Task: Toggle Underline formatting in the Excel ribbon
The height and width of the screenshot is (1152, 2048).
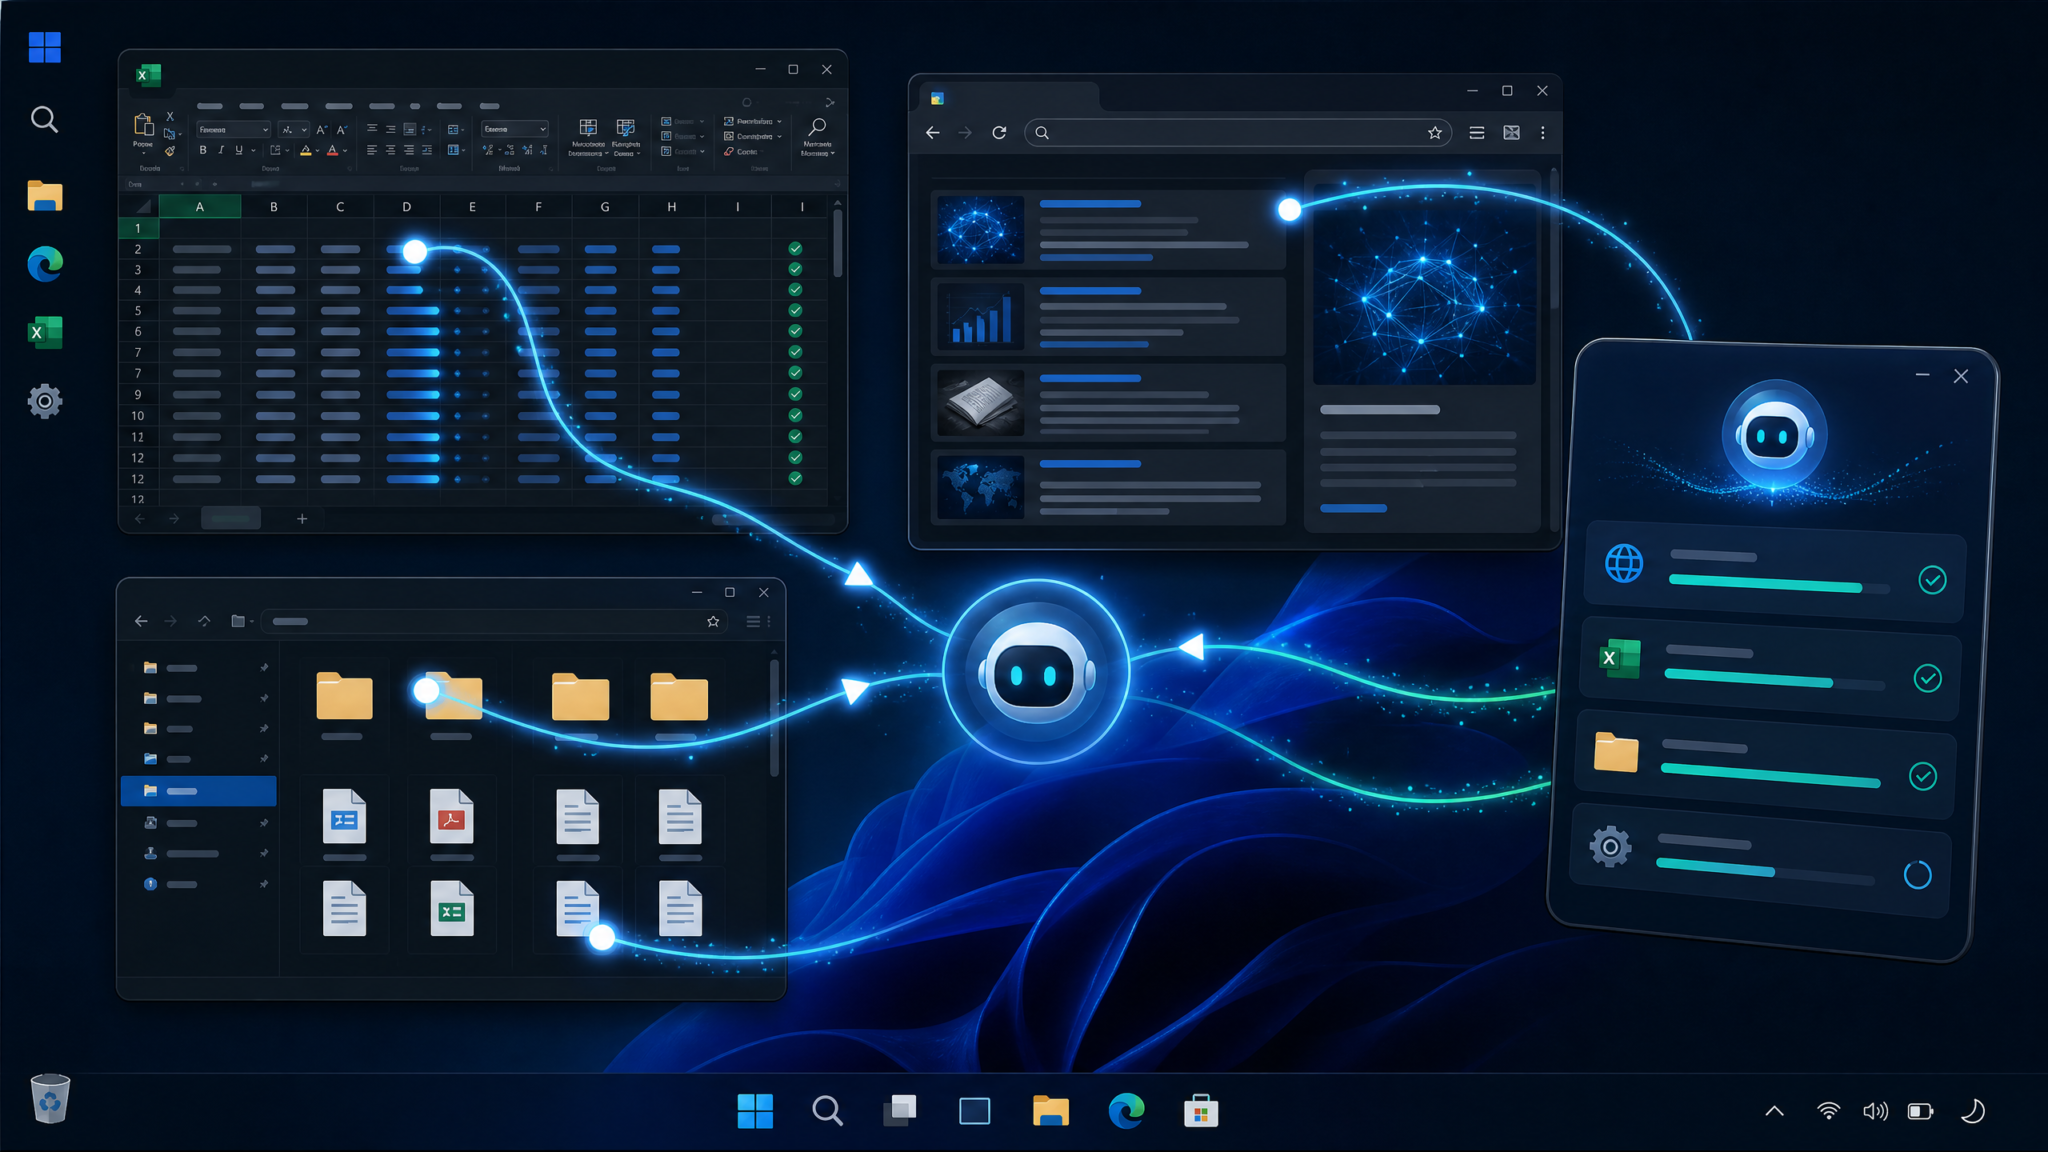Action: pyautogui.click(x=239, y=150)
